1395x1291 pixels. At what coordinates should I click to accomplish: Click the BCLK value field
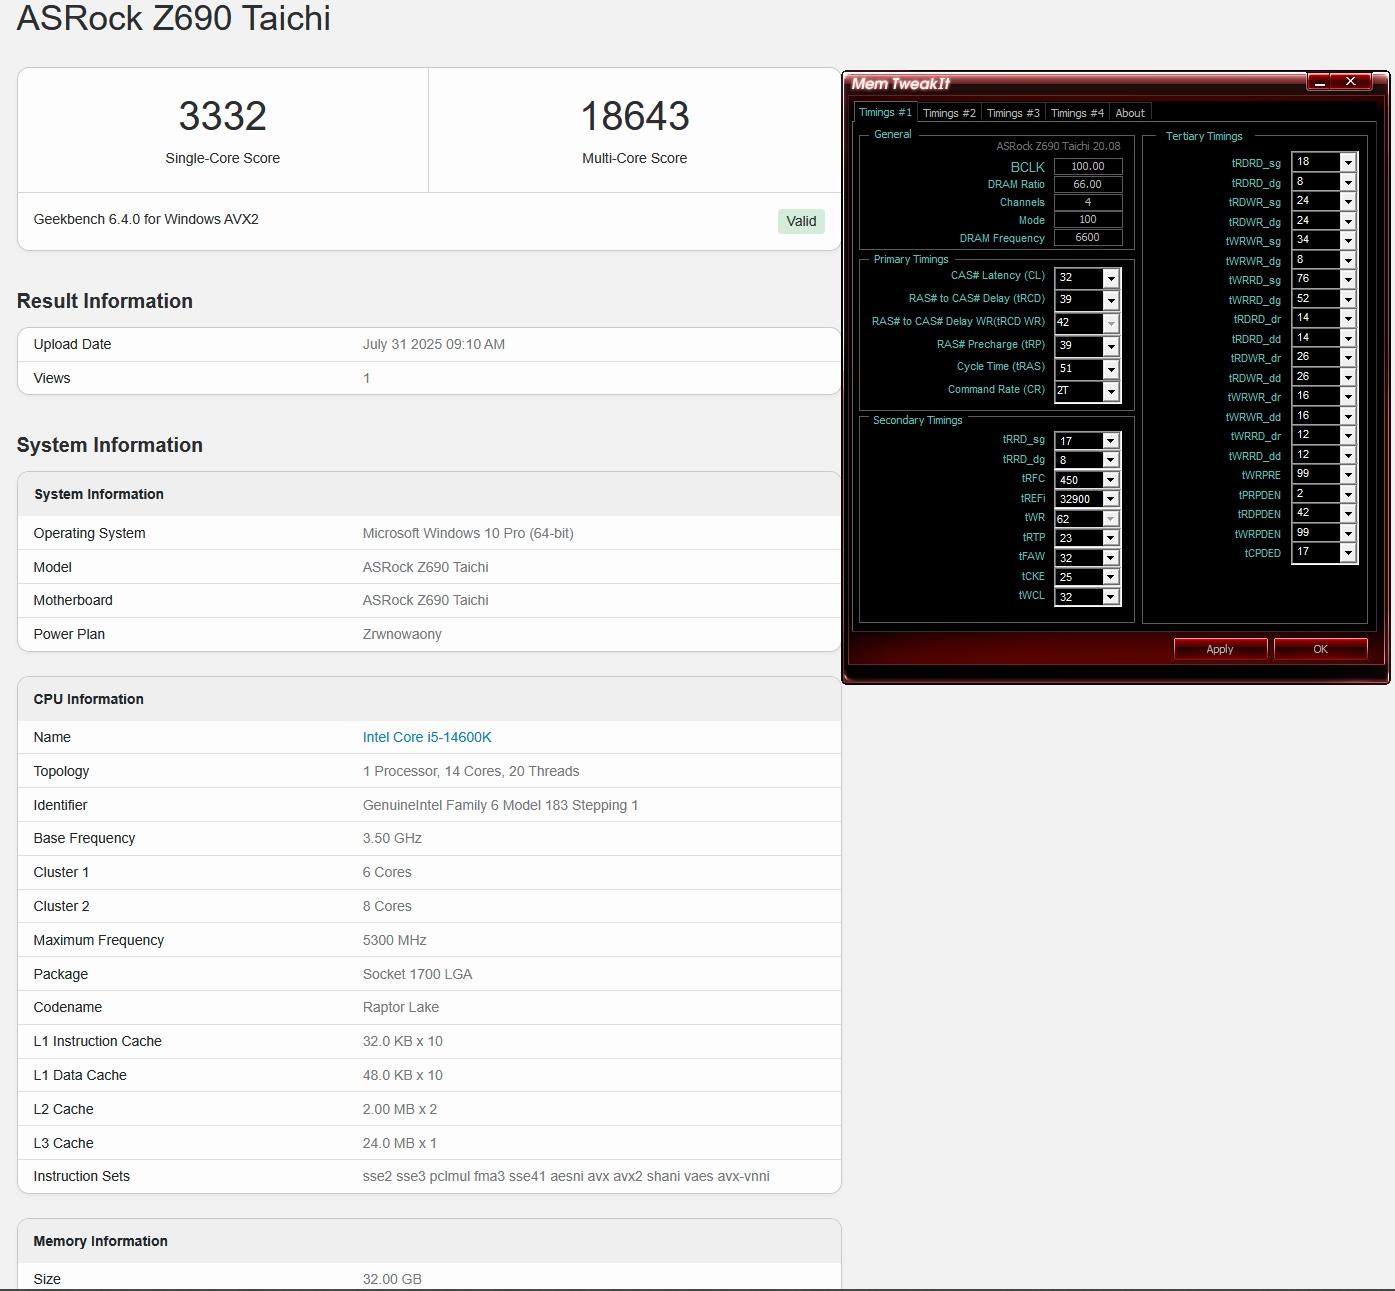[1087, 167]
